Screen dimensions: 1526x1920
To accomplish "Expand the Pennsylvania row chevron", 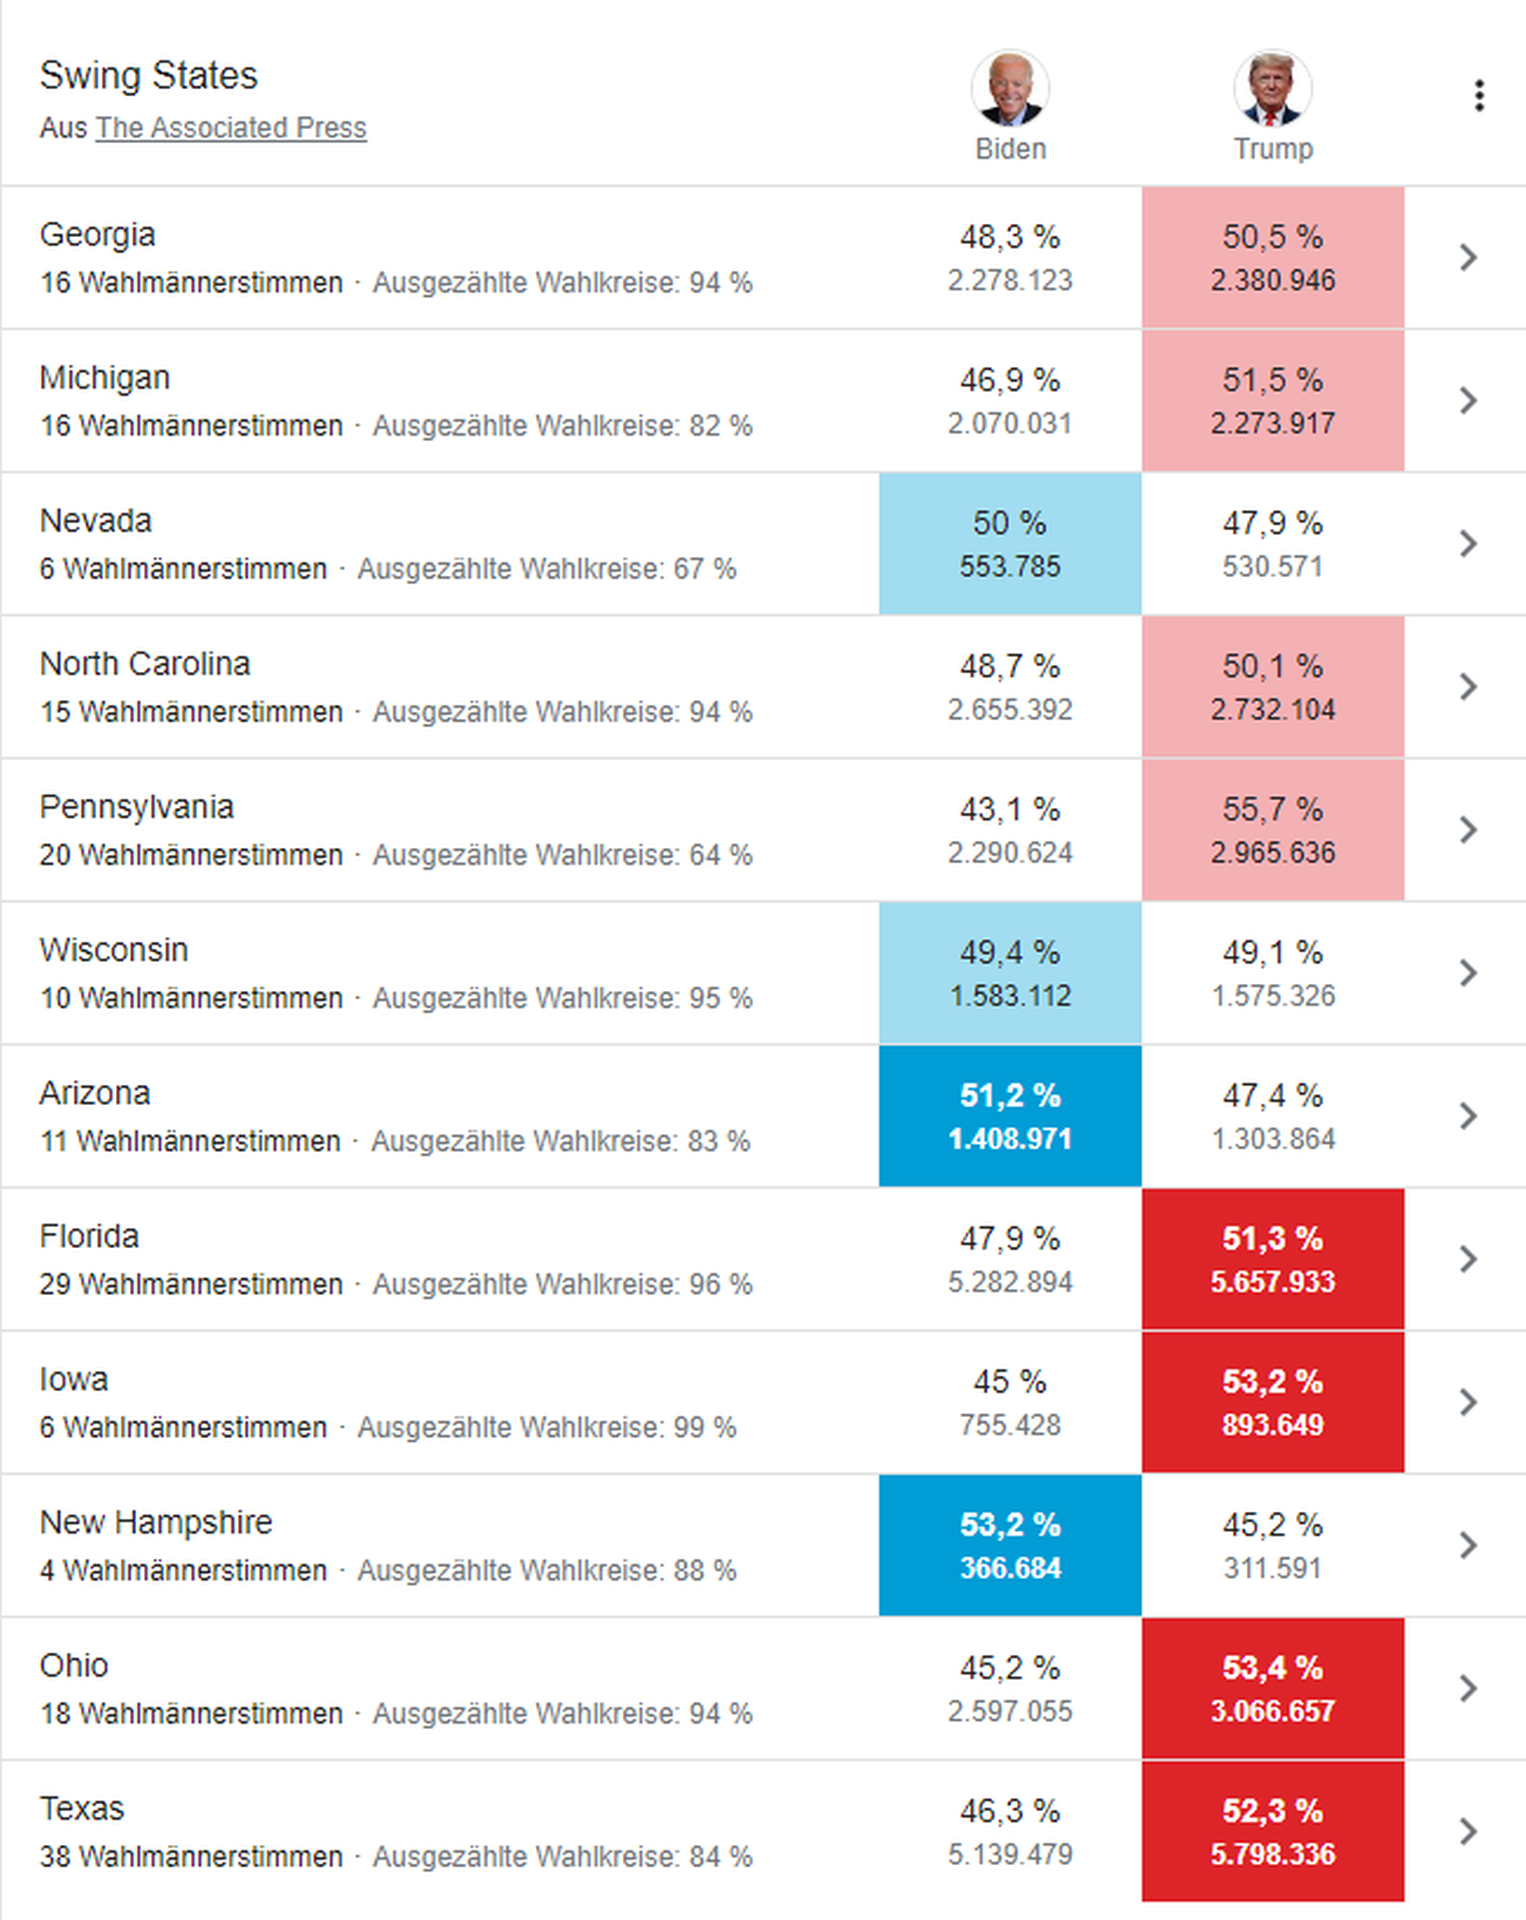I will click(x=1467, y=830).
